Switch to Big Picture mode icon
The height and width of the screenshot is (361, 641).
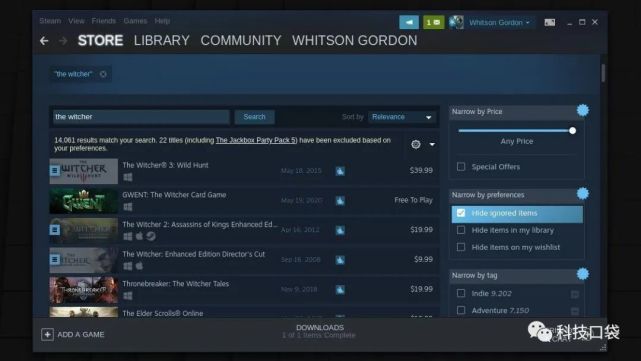(x=549, y=22)
